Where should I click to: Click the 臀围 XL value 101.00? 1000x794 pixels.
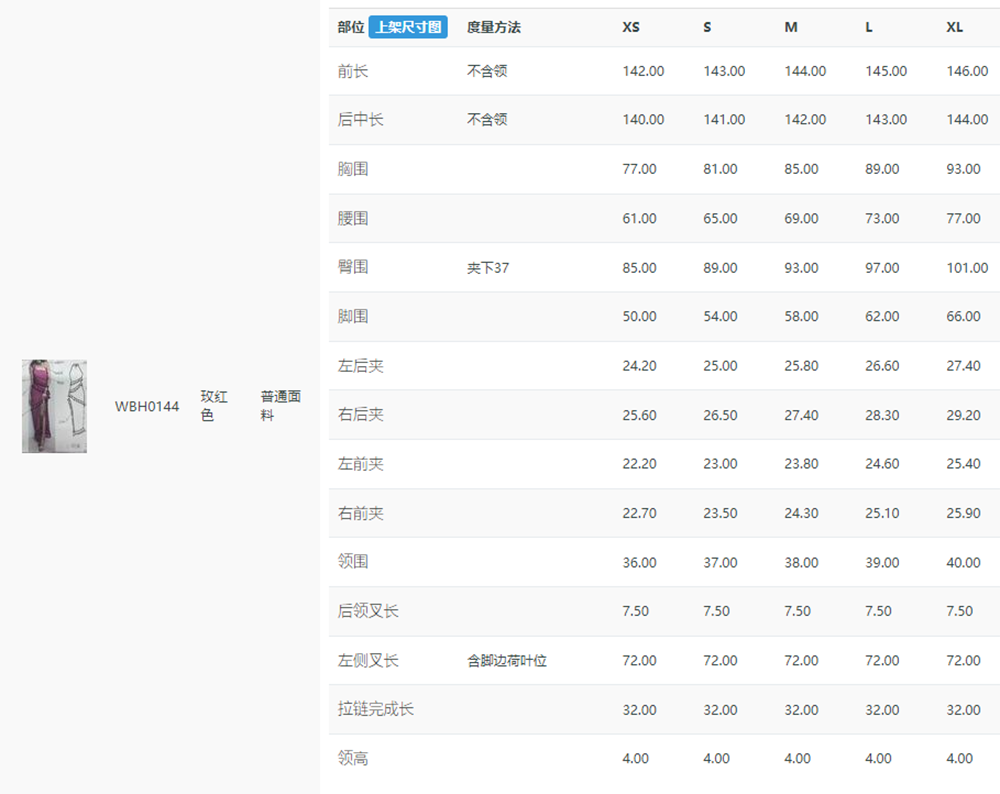click(x=967, y=268)
